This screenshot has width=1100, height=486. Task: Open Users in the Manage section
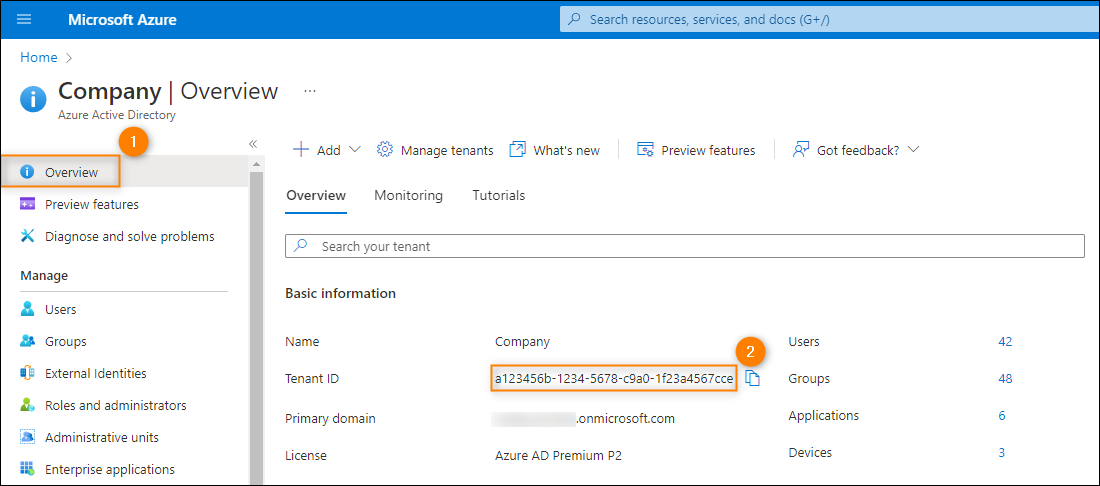(x=60, y=309)
